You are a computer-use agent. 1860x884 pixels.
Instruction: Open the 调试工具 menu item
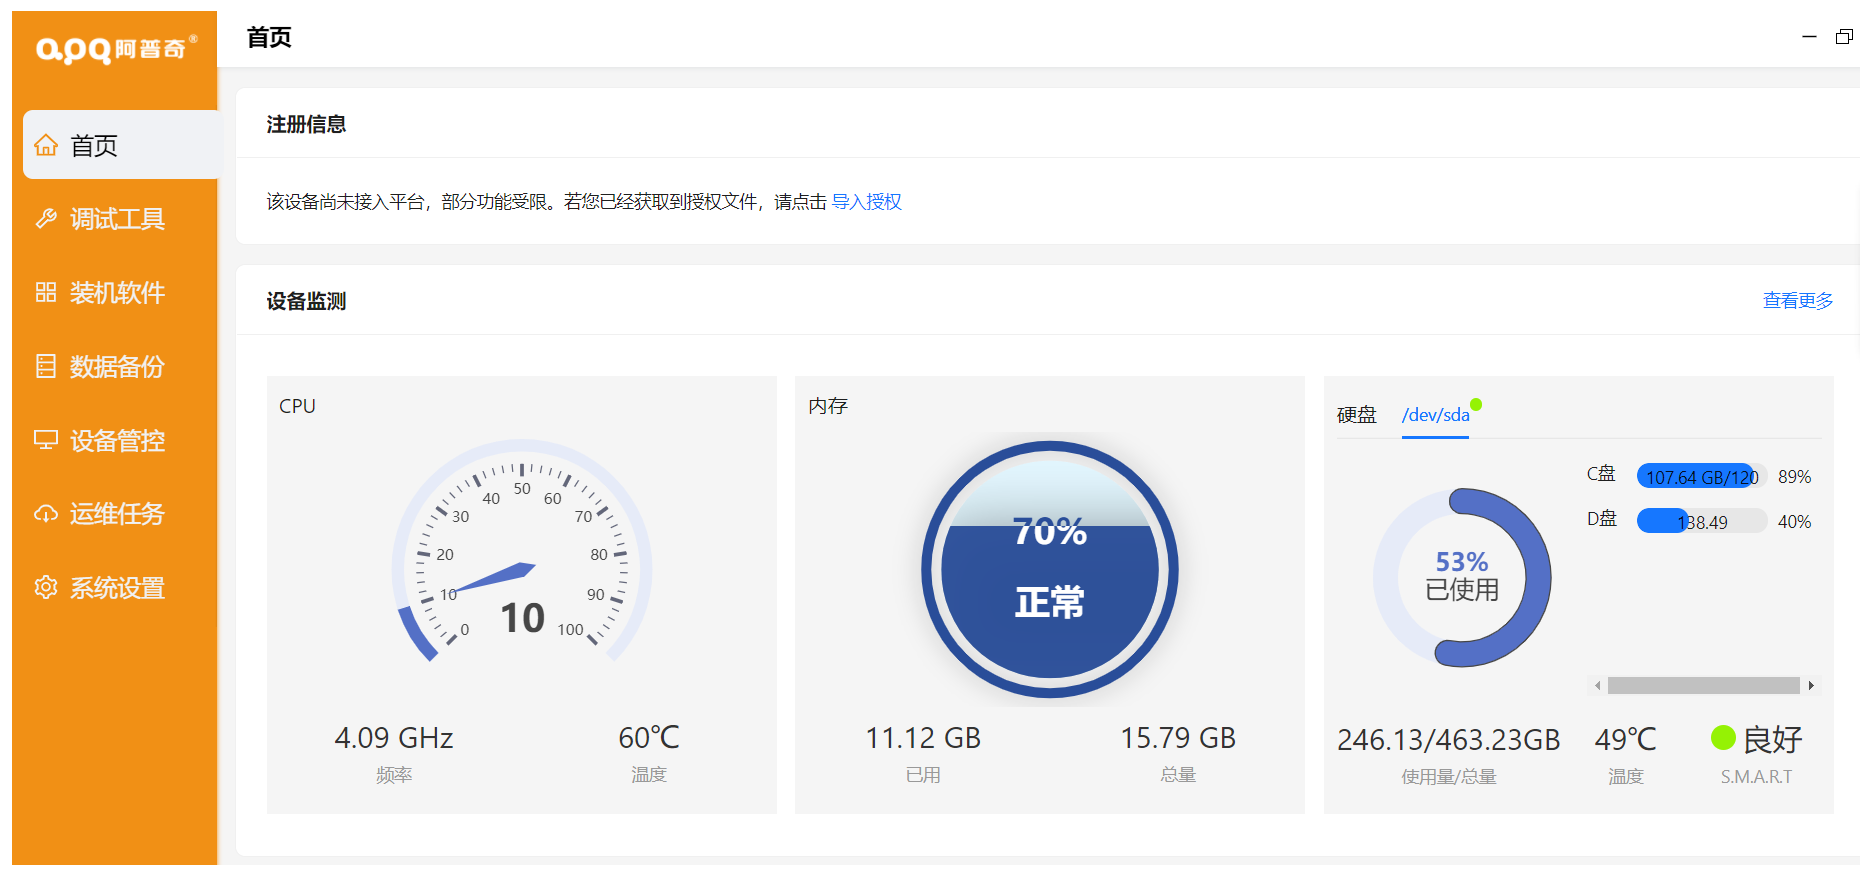pos(117,219)
